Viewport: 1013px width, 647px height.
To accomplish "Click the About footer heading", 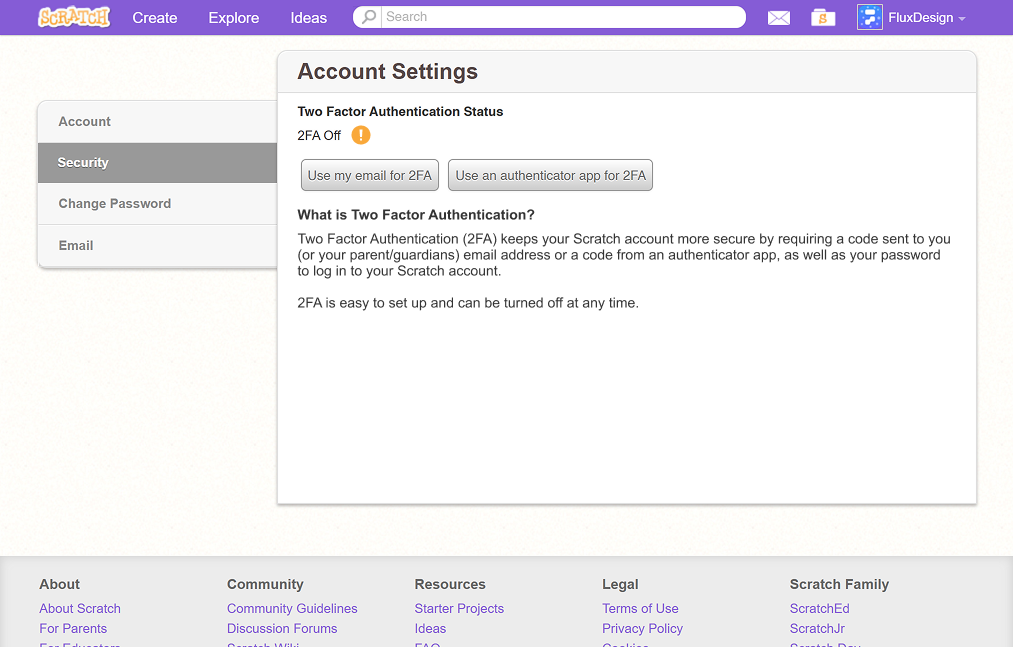I will (59, 584).
